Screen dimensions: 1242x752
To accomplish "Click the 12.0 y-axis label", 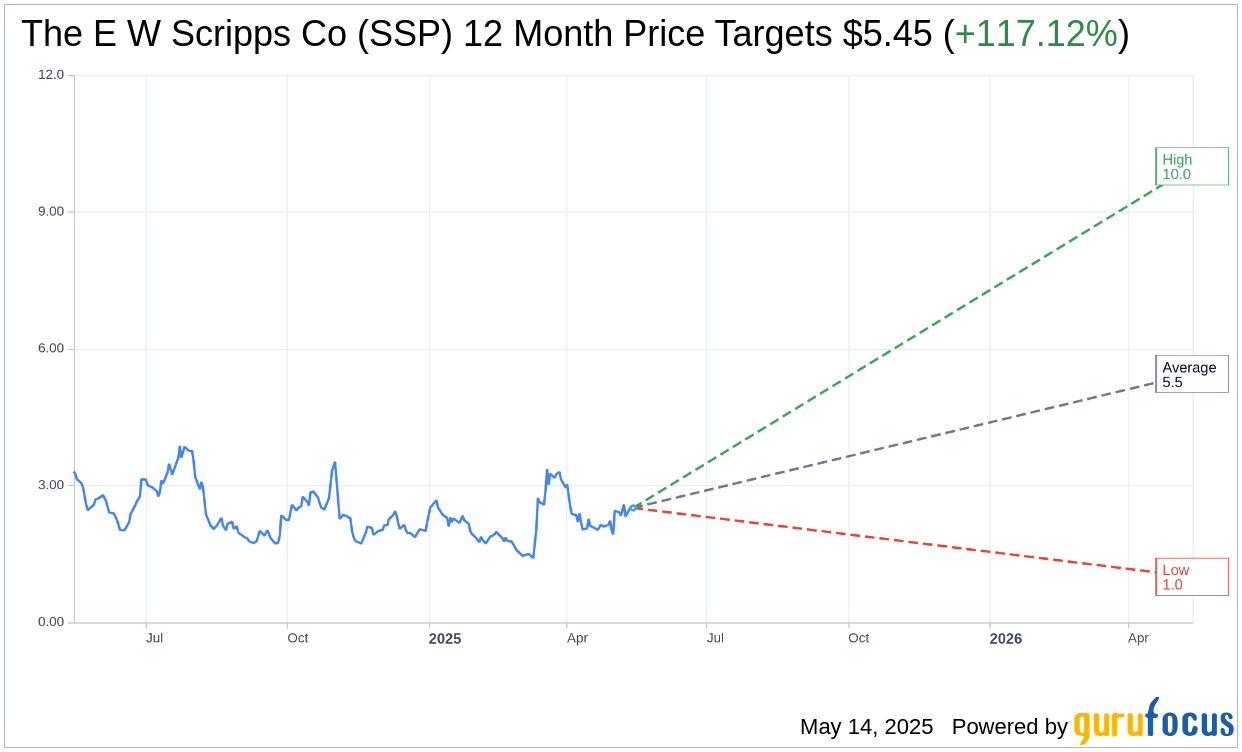I will point(51,75).
